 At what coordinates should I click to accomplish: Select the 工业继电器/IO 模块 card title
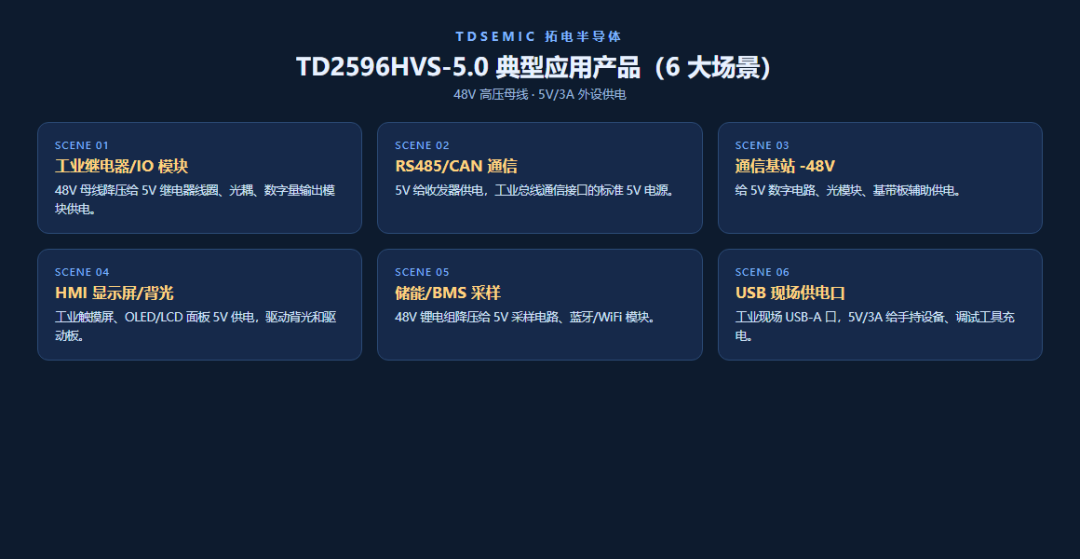[122, 166]
